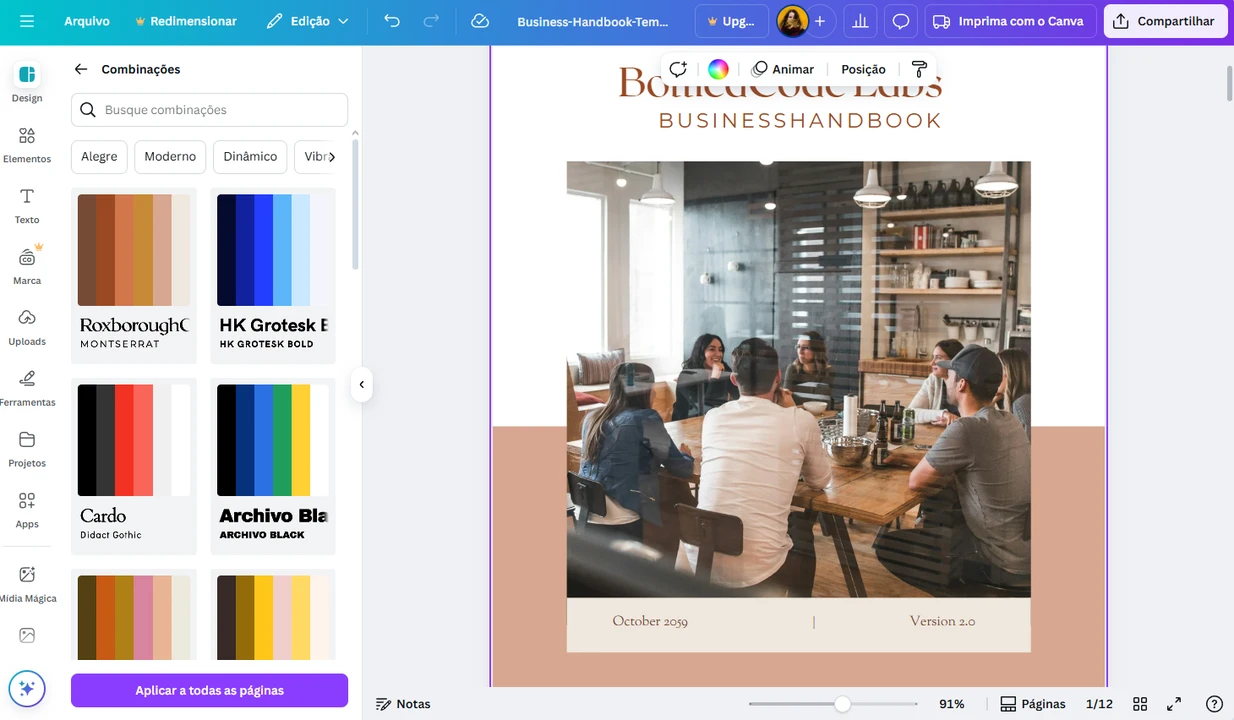Click the Animar button
This screenshot has width=1234, height=720.
[x=783, y=69]
